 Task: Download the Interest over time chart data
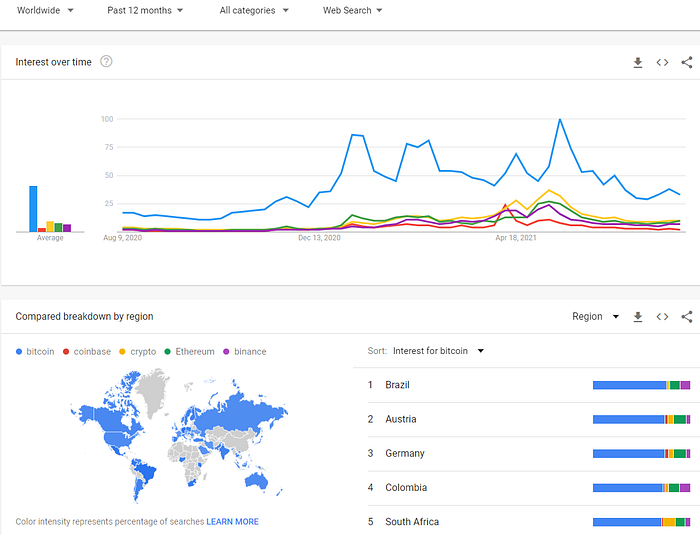(x=638, y=63)
